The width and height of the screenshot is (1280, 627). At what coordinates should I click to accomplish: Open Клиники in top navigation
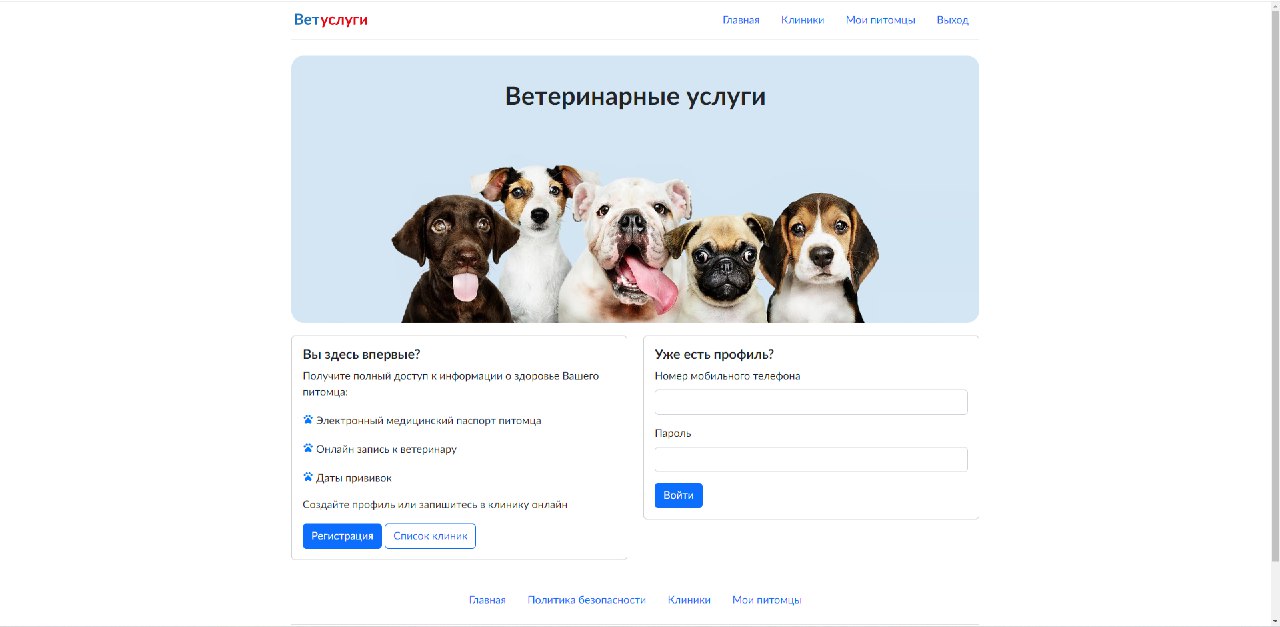point(803,20)
